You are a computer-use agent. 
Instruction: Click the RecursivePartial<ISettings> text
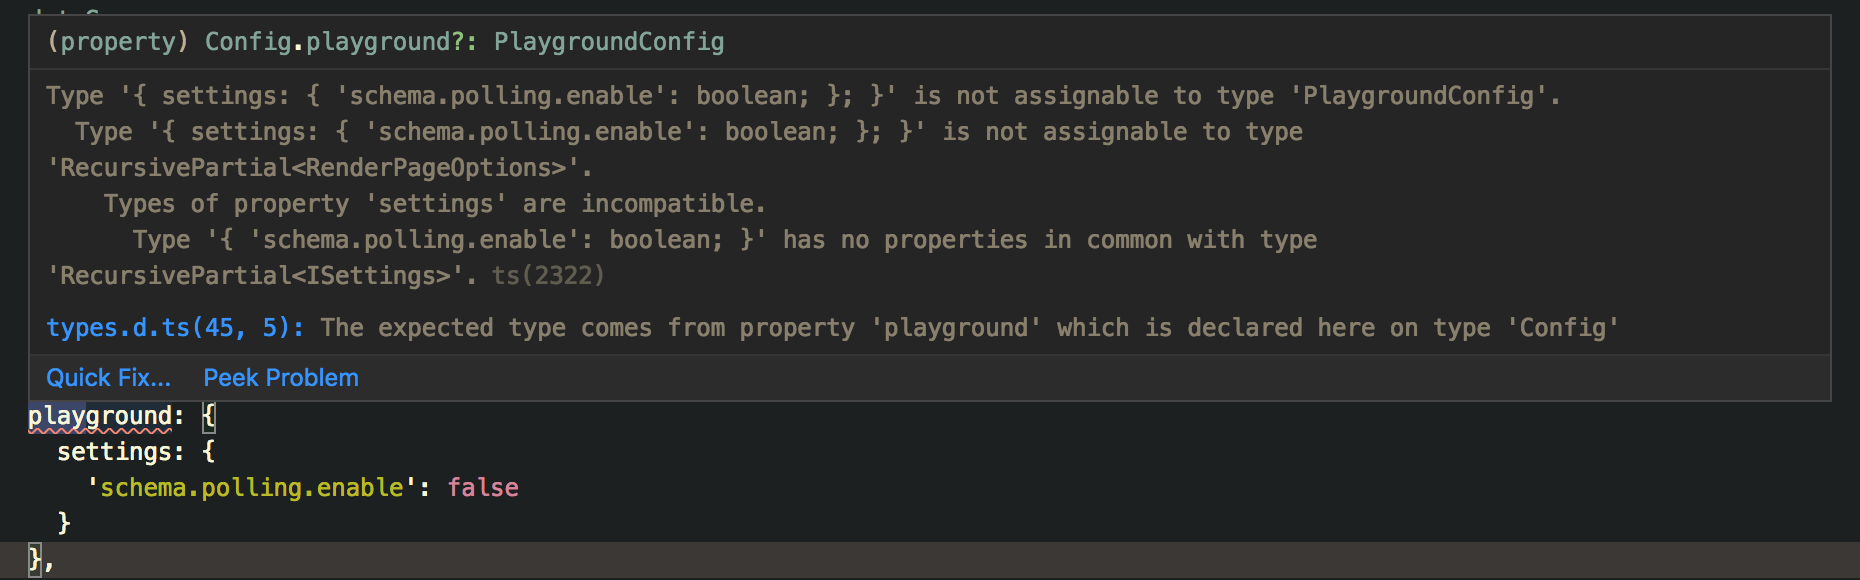click(262, 275)
